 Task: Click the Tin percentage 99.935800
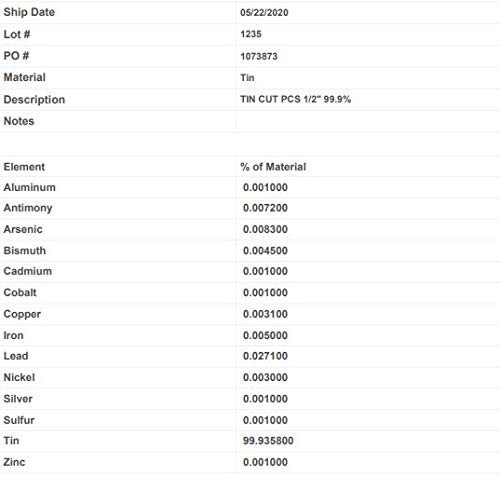coord(268,441)
